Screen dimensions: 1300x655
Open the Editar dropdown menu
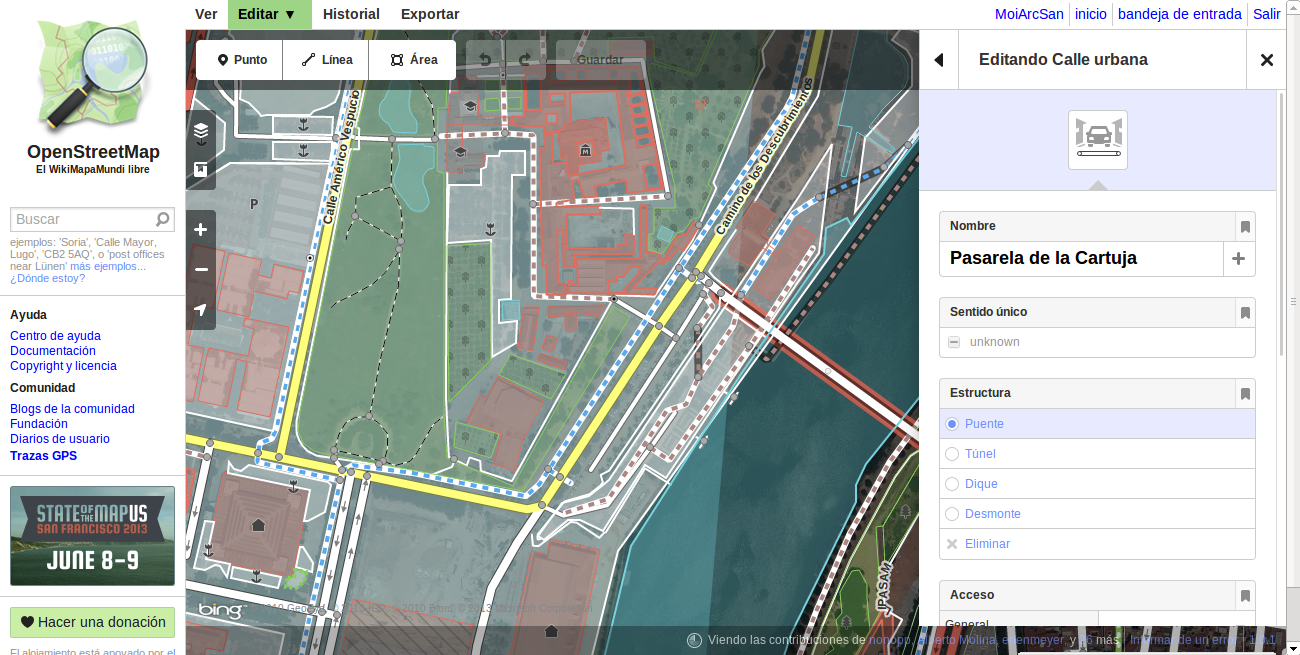[x=270, y=14]
